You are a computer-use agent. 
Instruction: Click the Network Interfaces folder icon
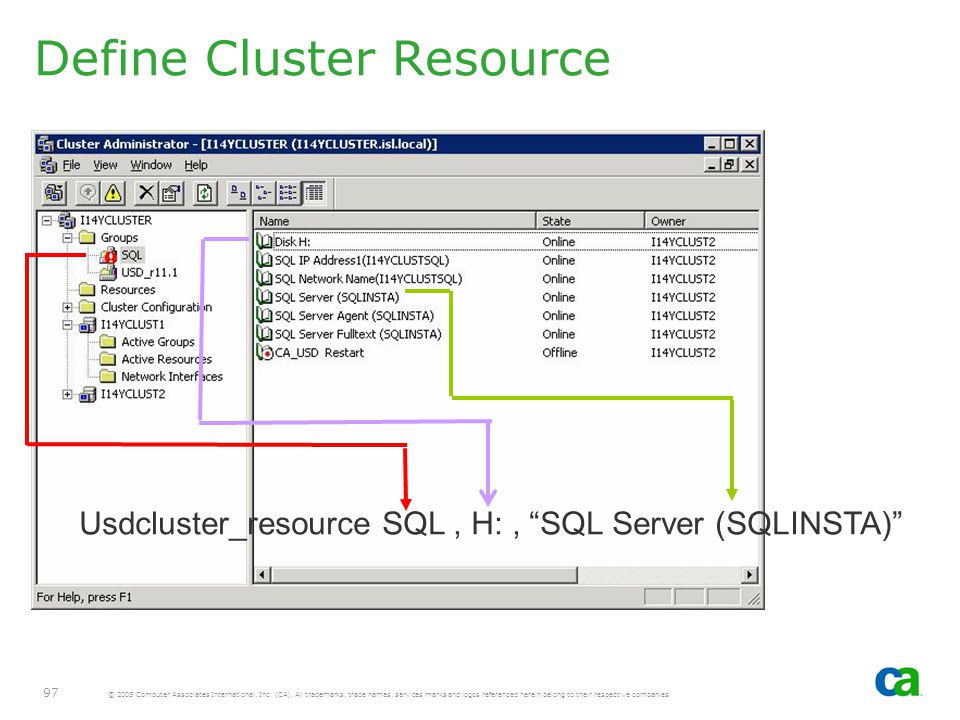point(108,377)
